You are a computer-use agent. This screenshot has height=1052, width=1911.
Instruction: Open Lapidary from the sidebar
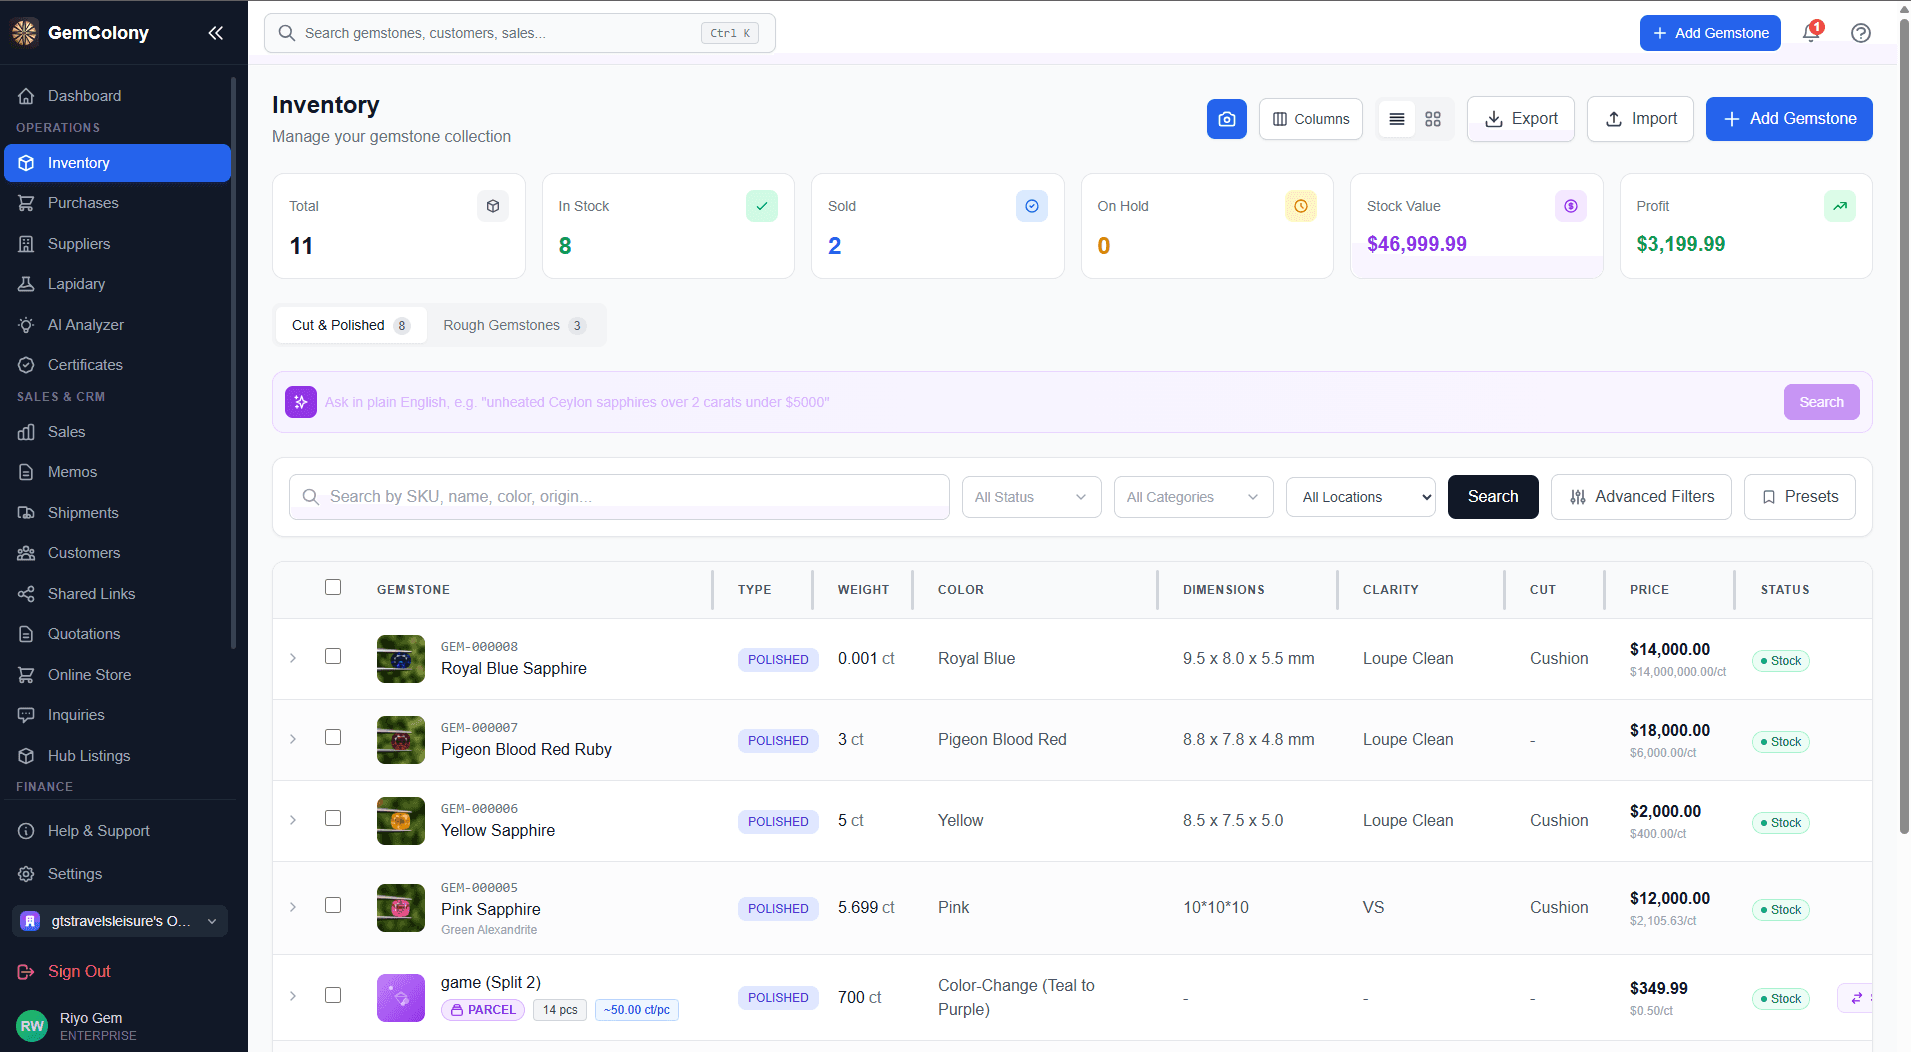point(118,284)
